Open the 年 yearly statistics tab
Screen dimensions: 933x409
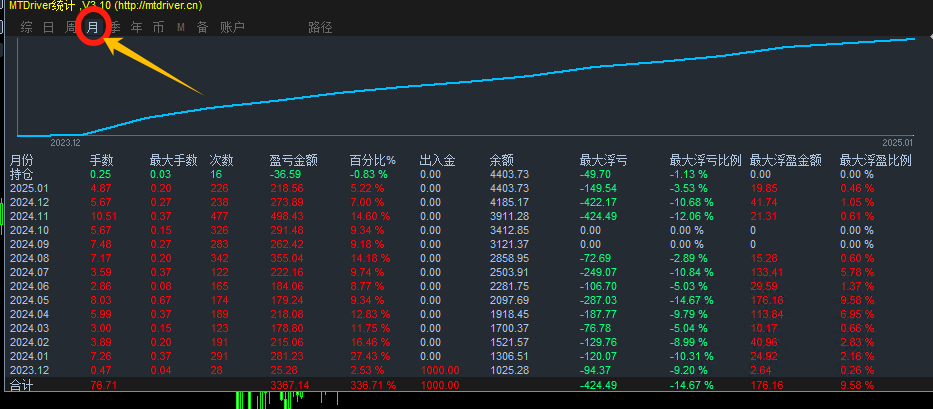click(x=137, y=28)
